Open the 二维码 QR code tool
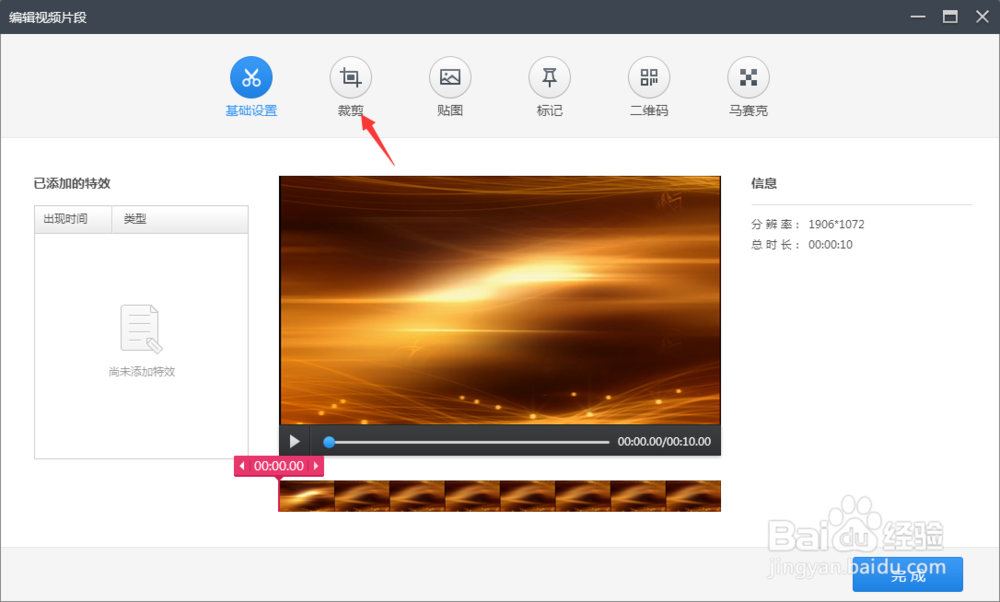The image size is (1000, 602). tap(649, 78)
